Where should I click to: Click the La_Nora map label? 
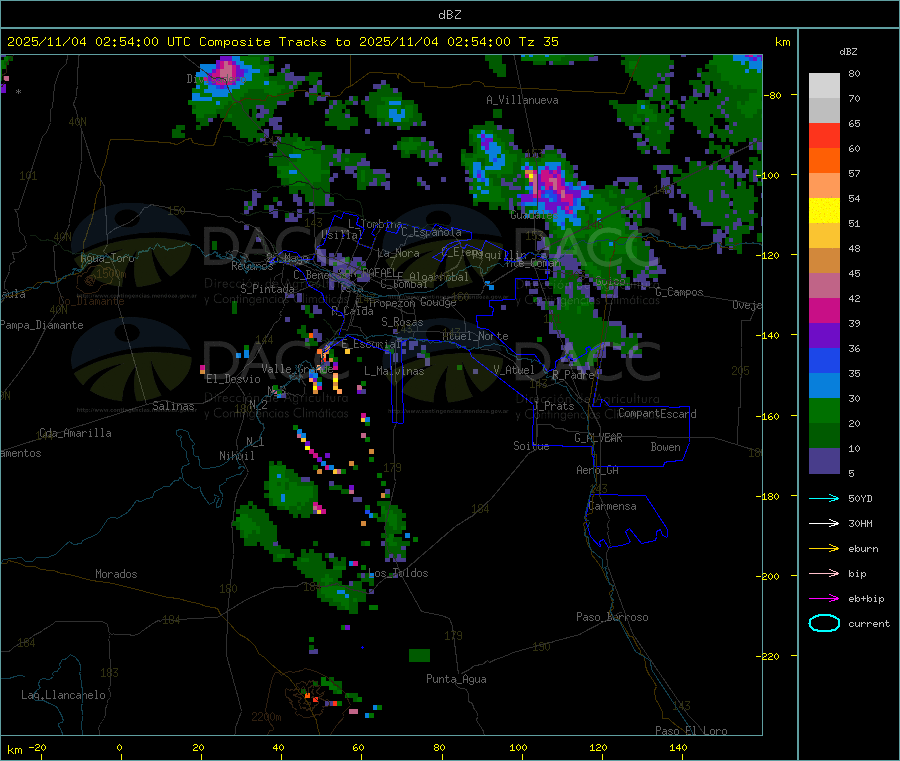pos(398,253)
